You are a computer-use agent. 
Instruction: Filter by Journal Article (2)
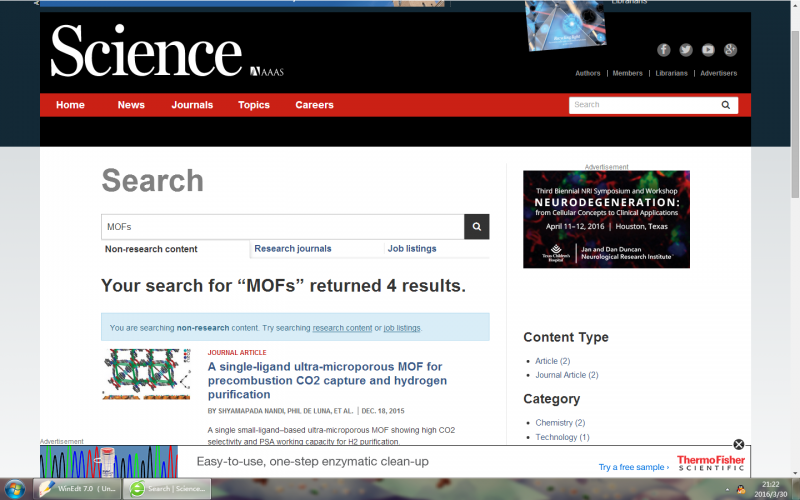coord(567,374)
